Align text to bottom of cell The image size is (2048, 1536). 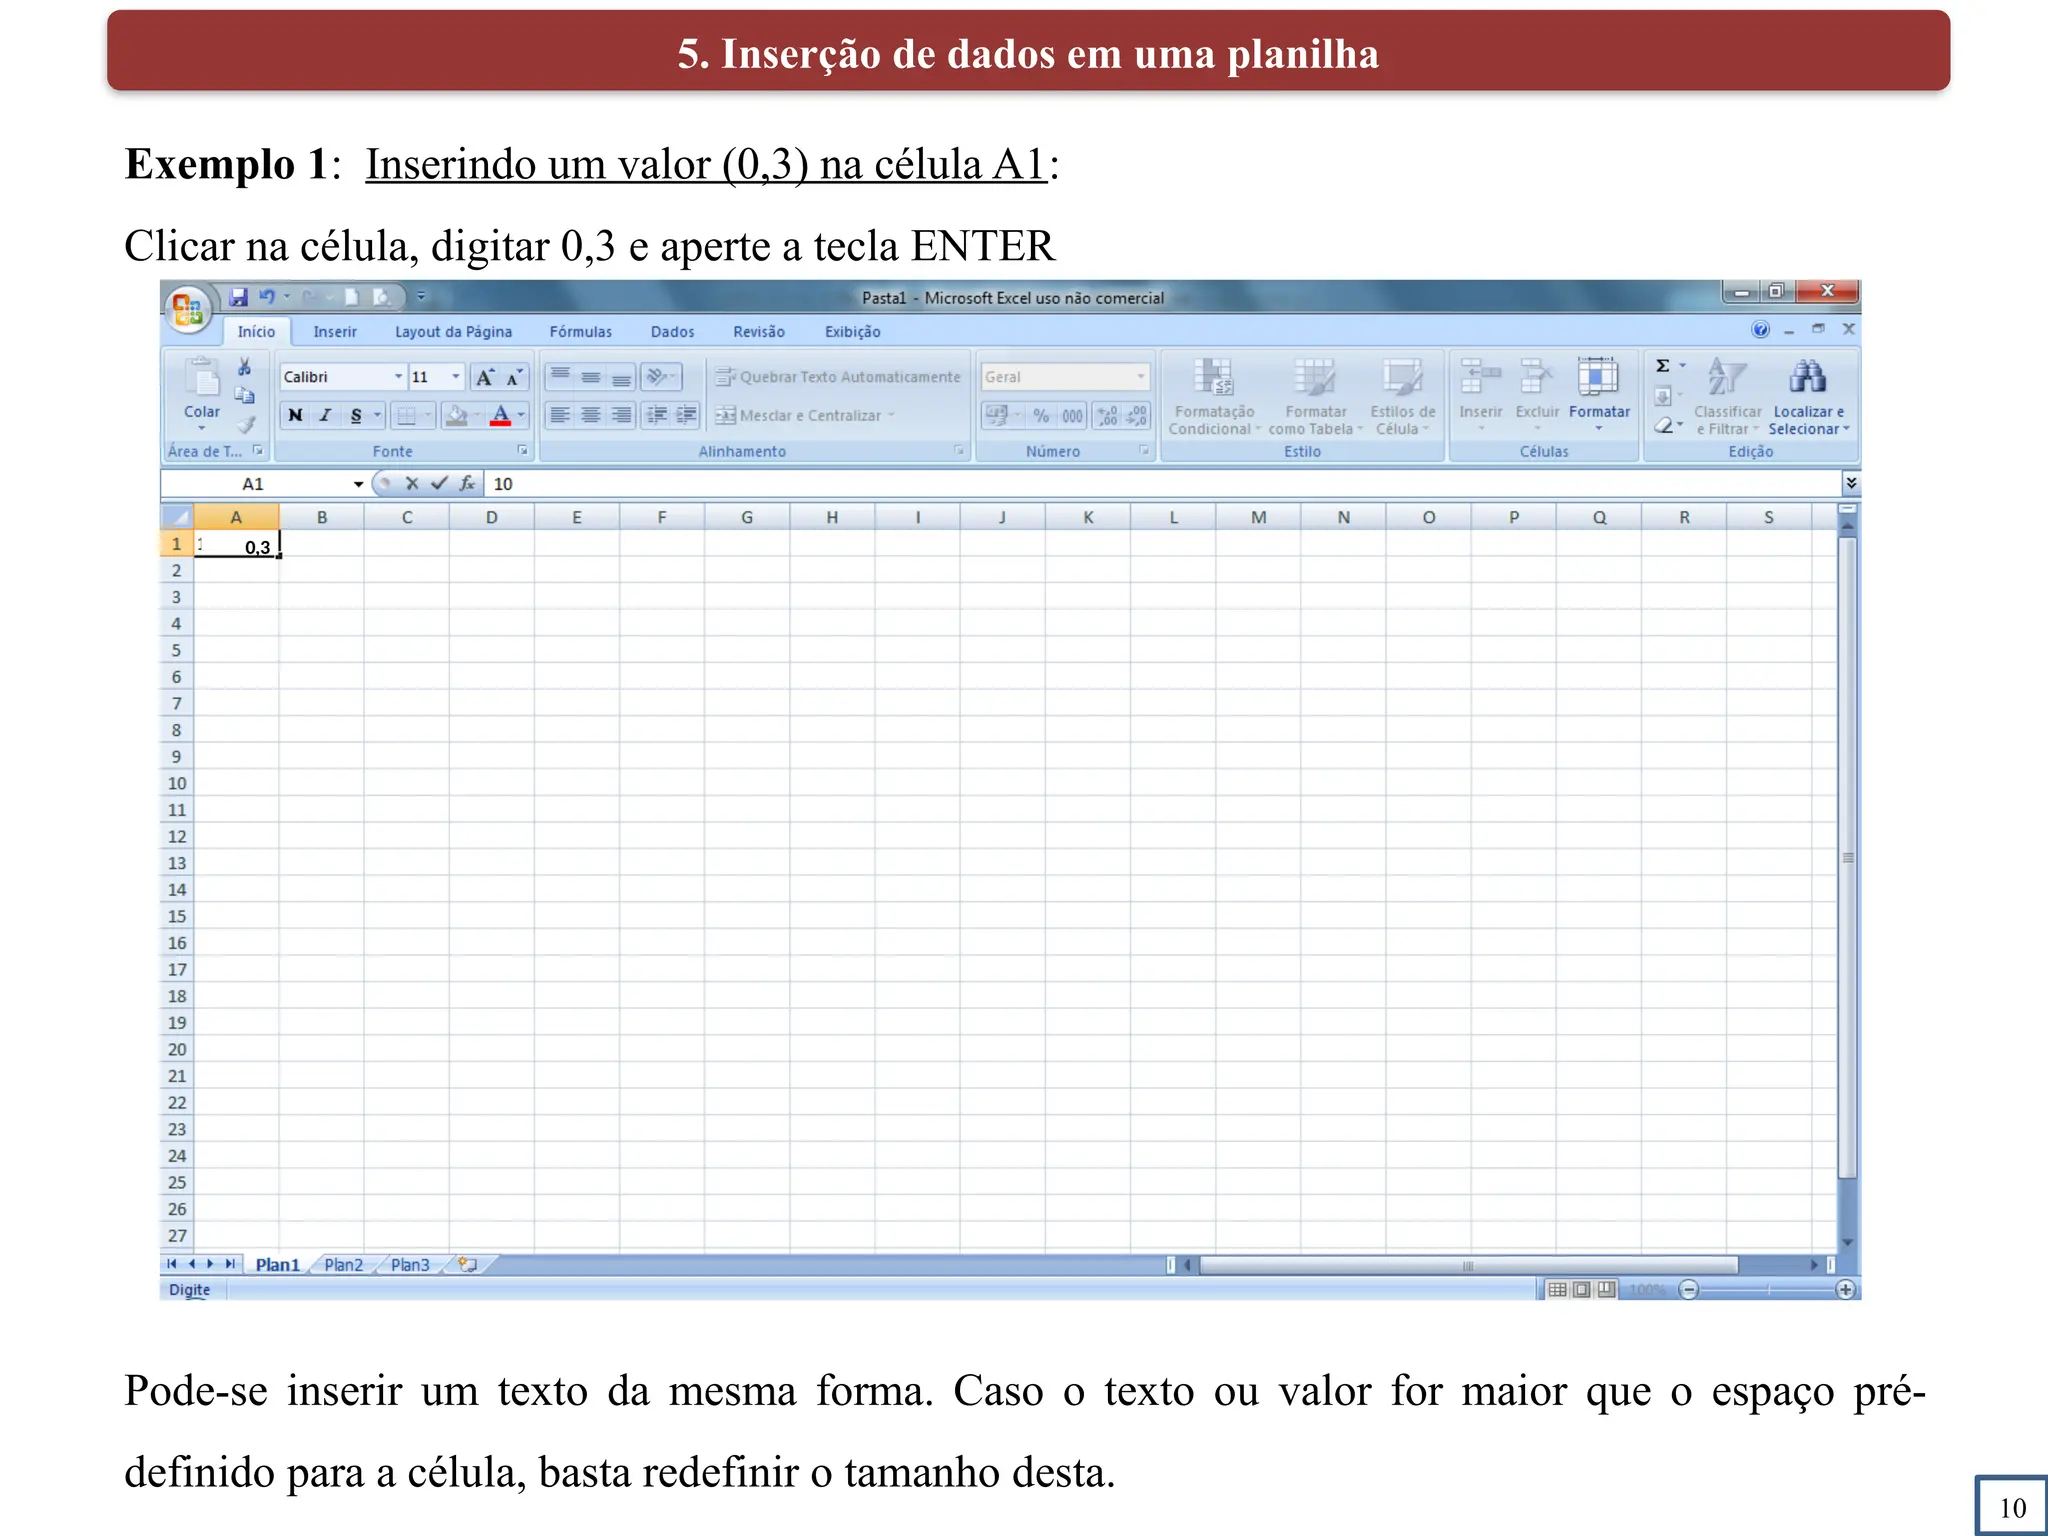pyautogui.click(x=621, y=377)
